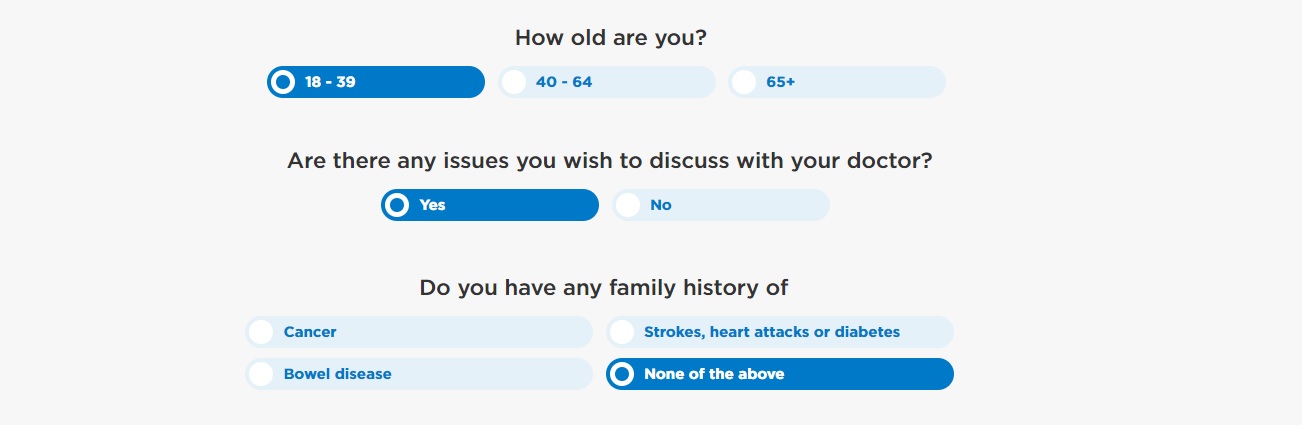Pick the 65+ age option
This screenshot has height=425, width=1302.
coord(837,82)
